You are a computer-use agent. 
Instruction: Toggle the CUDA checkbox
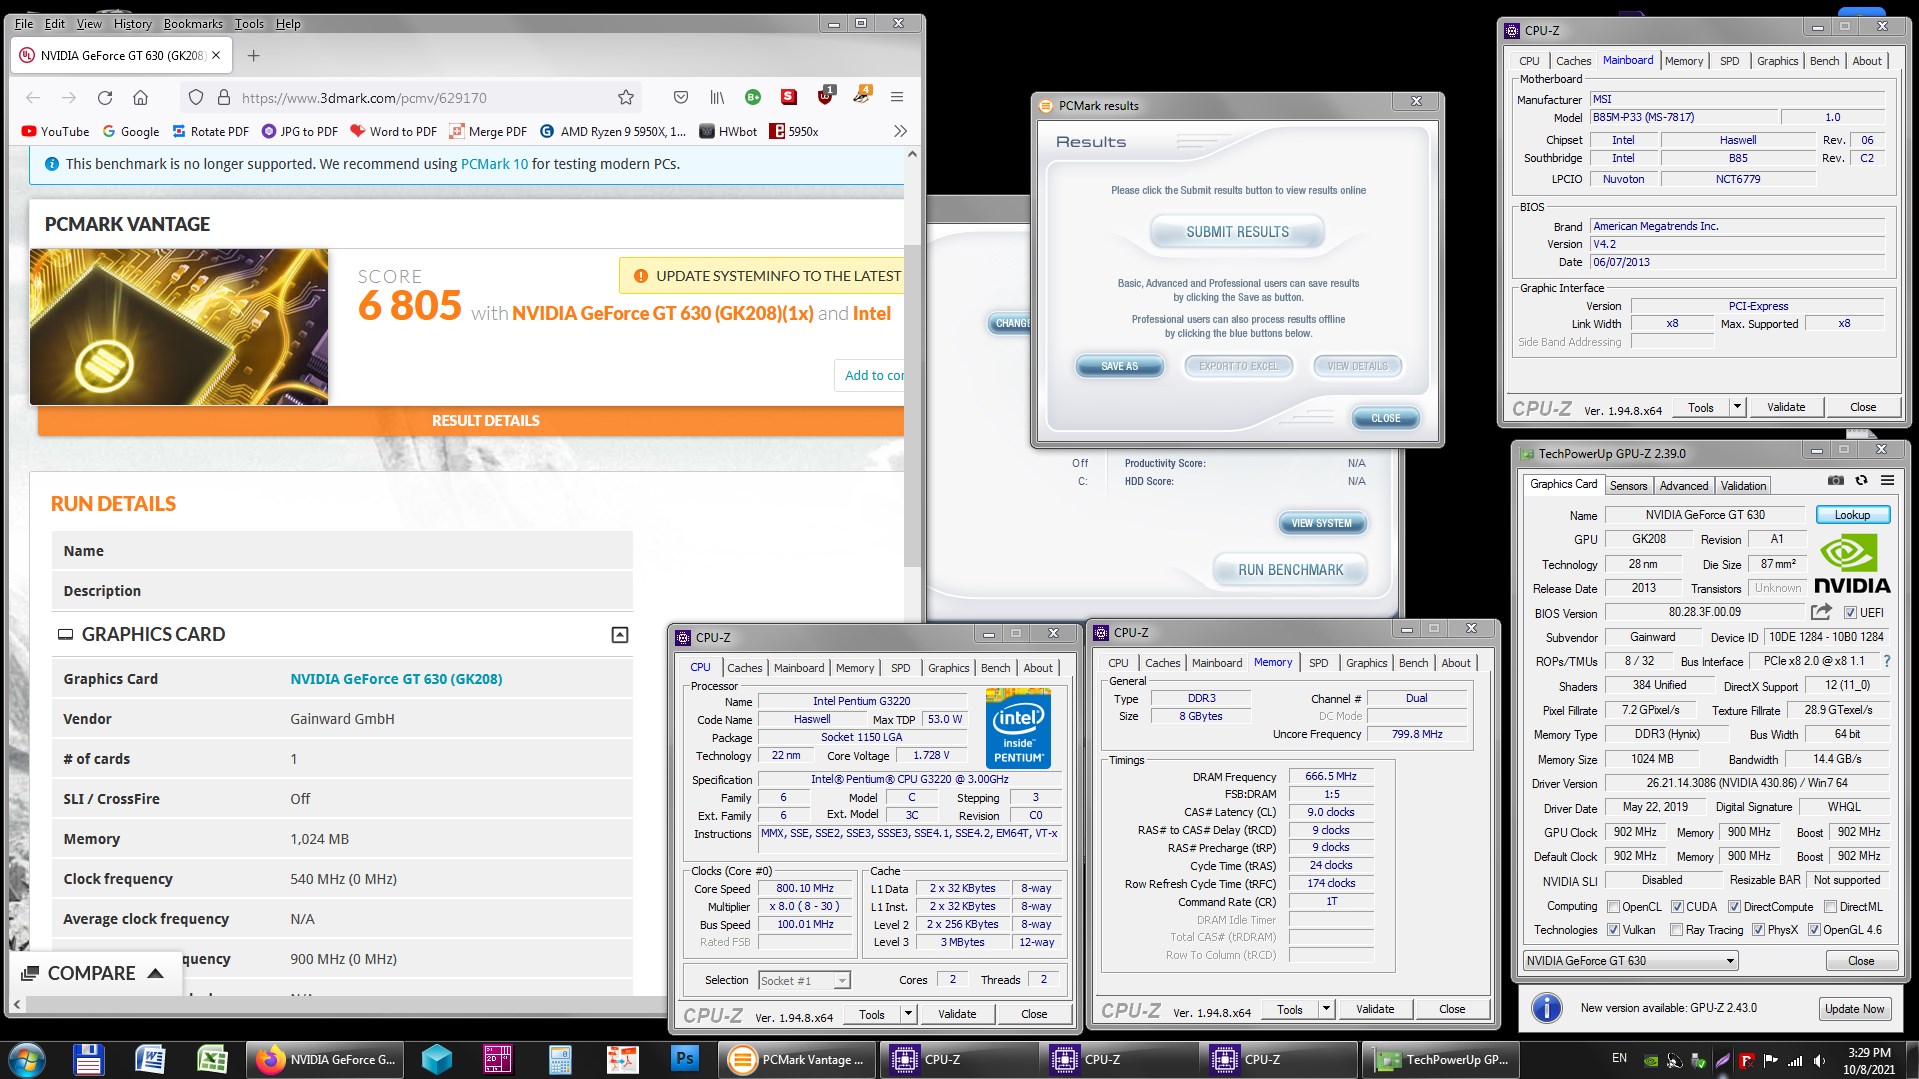pos(1677,907)
